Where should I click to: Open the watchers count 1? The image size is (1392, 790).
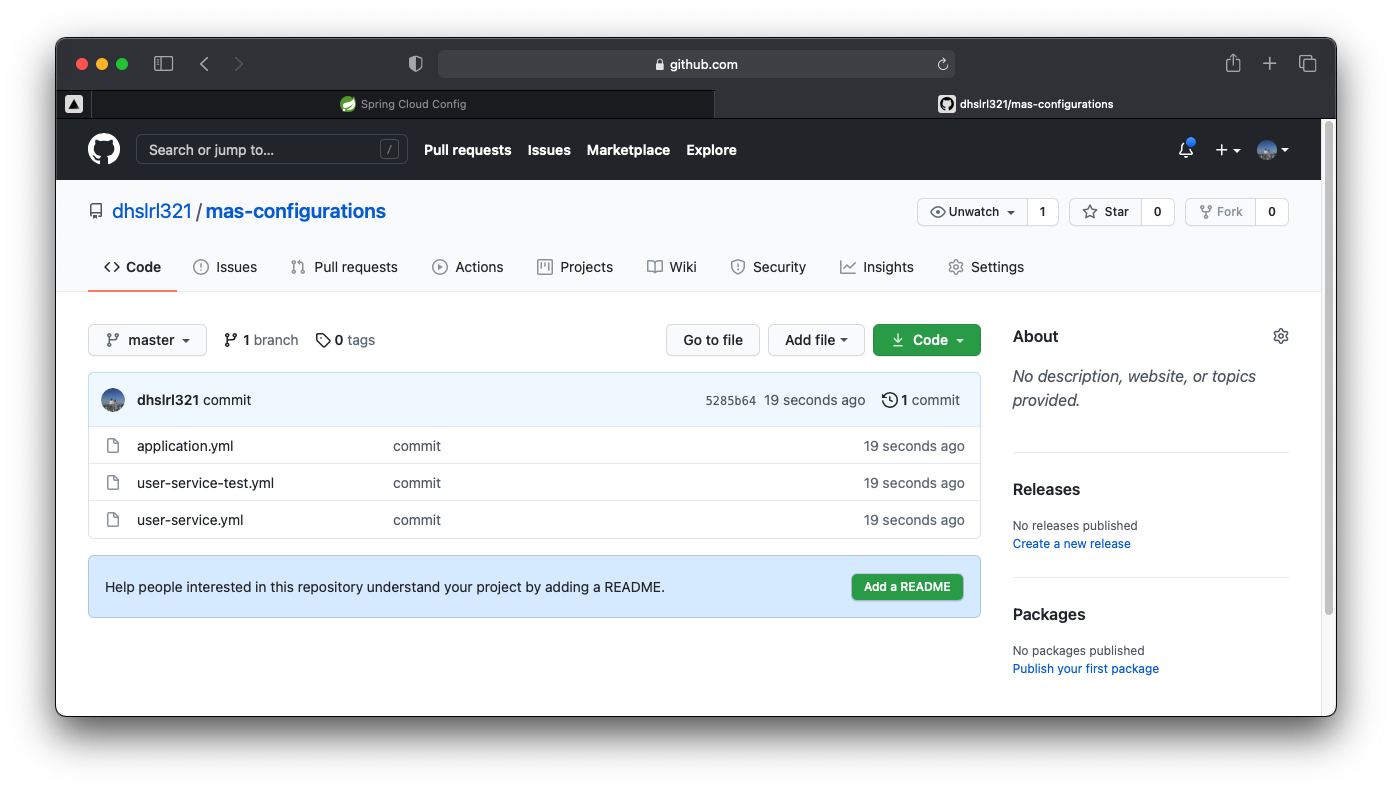[1043, 212]
